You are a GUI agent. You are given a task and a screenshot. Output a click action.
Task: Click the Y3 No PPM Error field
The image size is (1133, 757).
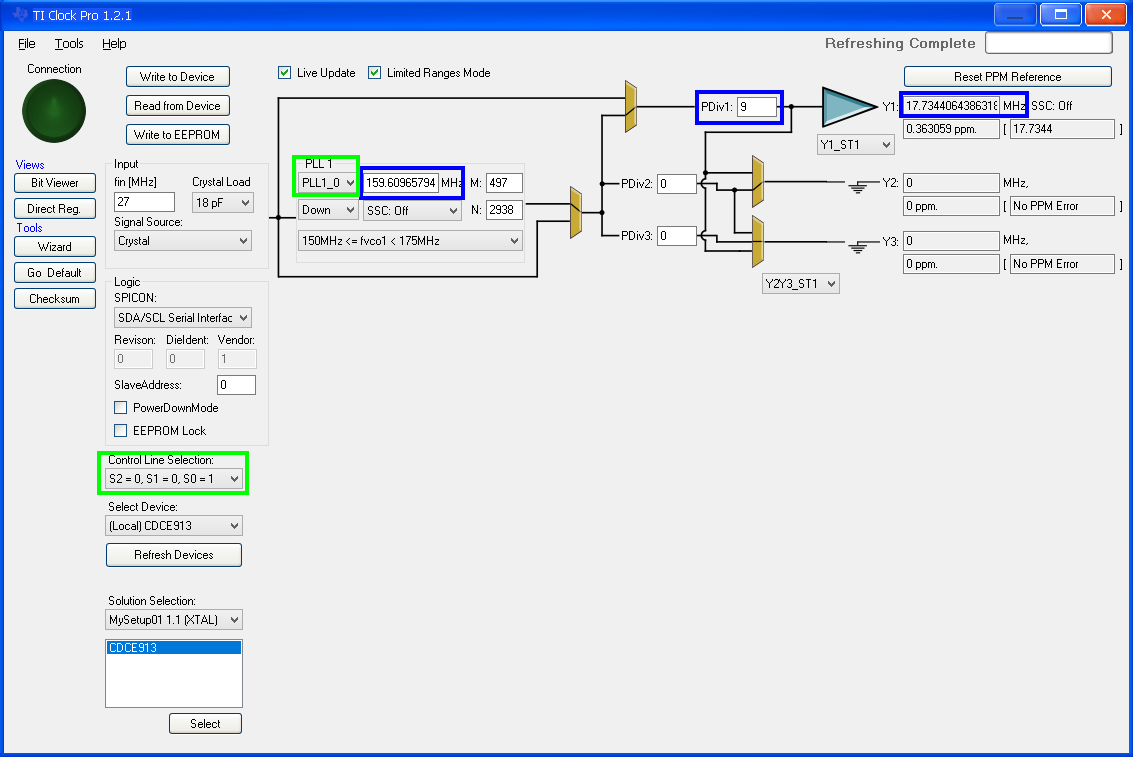click(x=1062, y=264)
